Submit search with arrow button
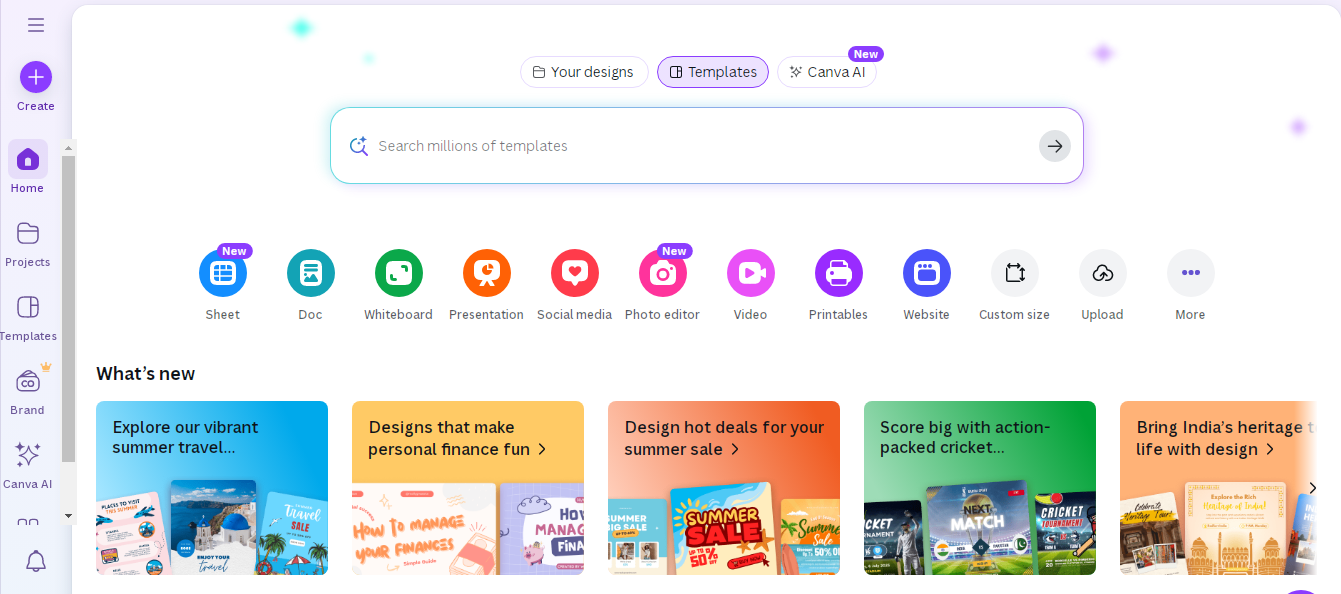1341x594 pixels. click(x=1054, y=146)
